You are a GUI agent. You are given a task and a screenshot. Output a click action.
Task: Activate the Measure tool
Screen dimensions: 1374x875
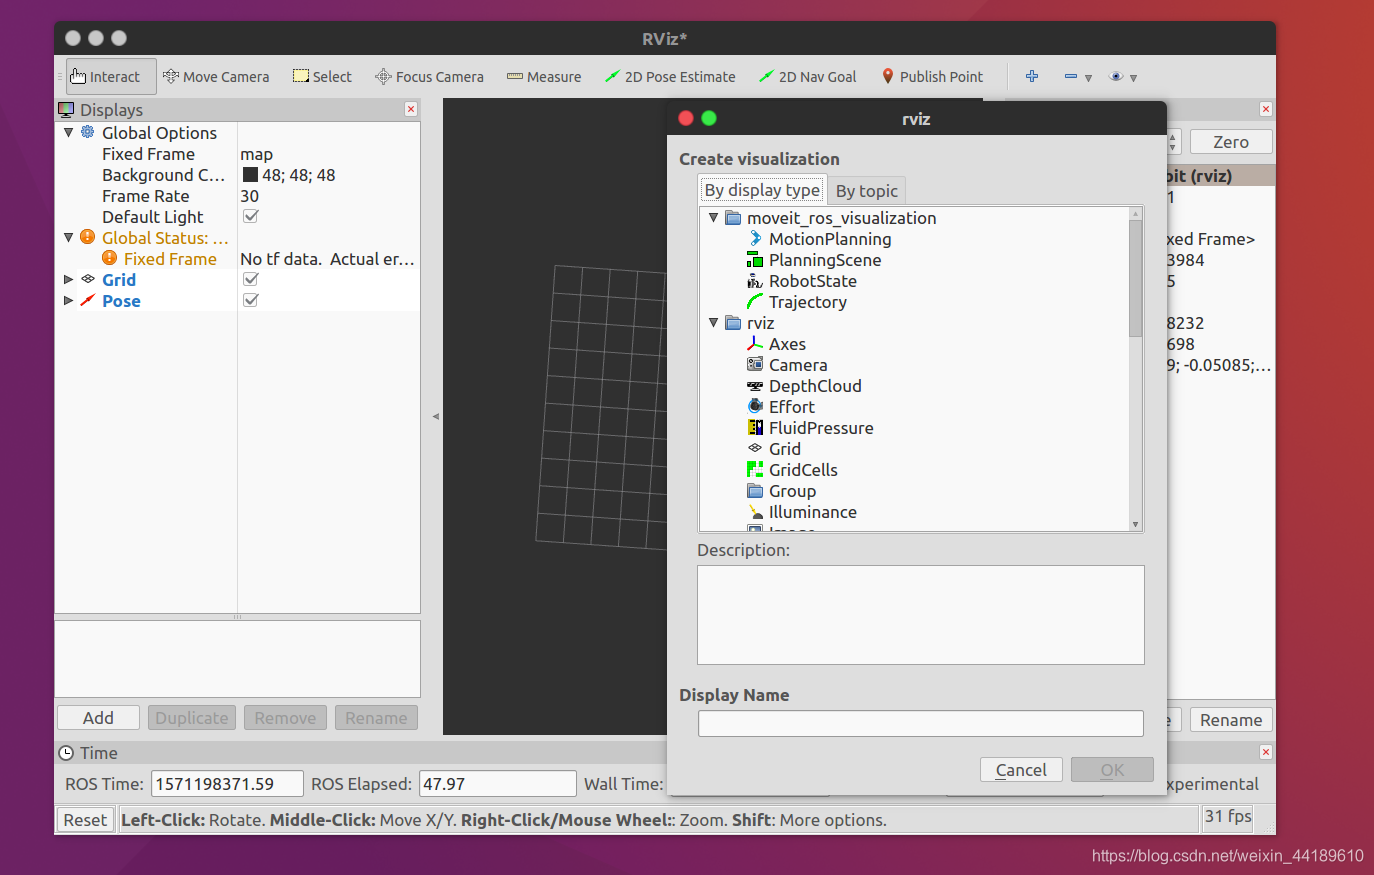coord(544,77)
